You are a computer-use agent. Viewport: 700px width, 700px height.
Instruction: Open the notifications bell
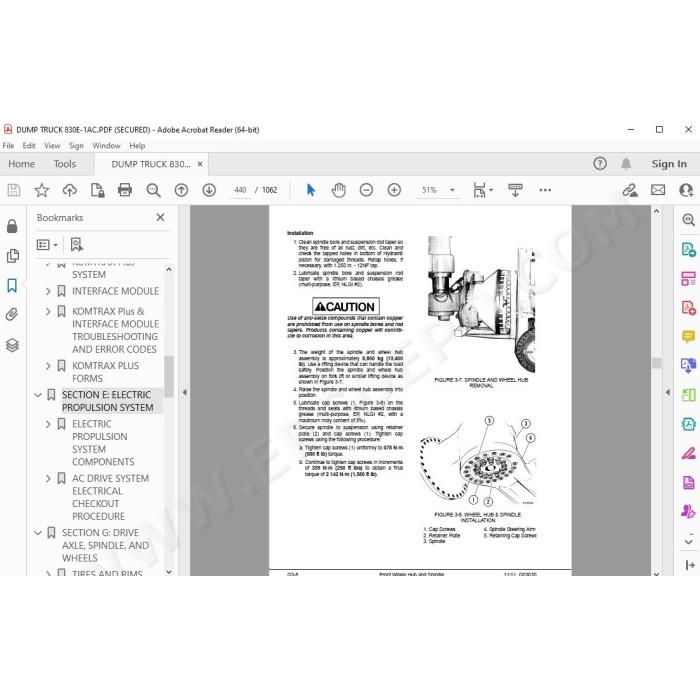pos(626,164)
